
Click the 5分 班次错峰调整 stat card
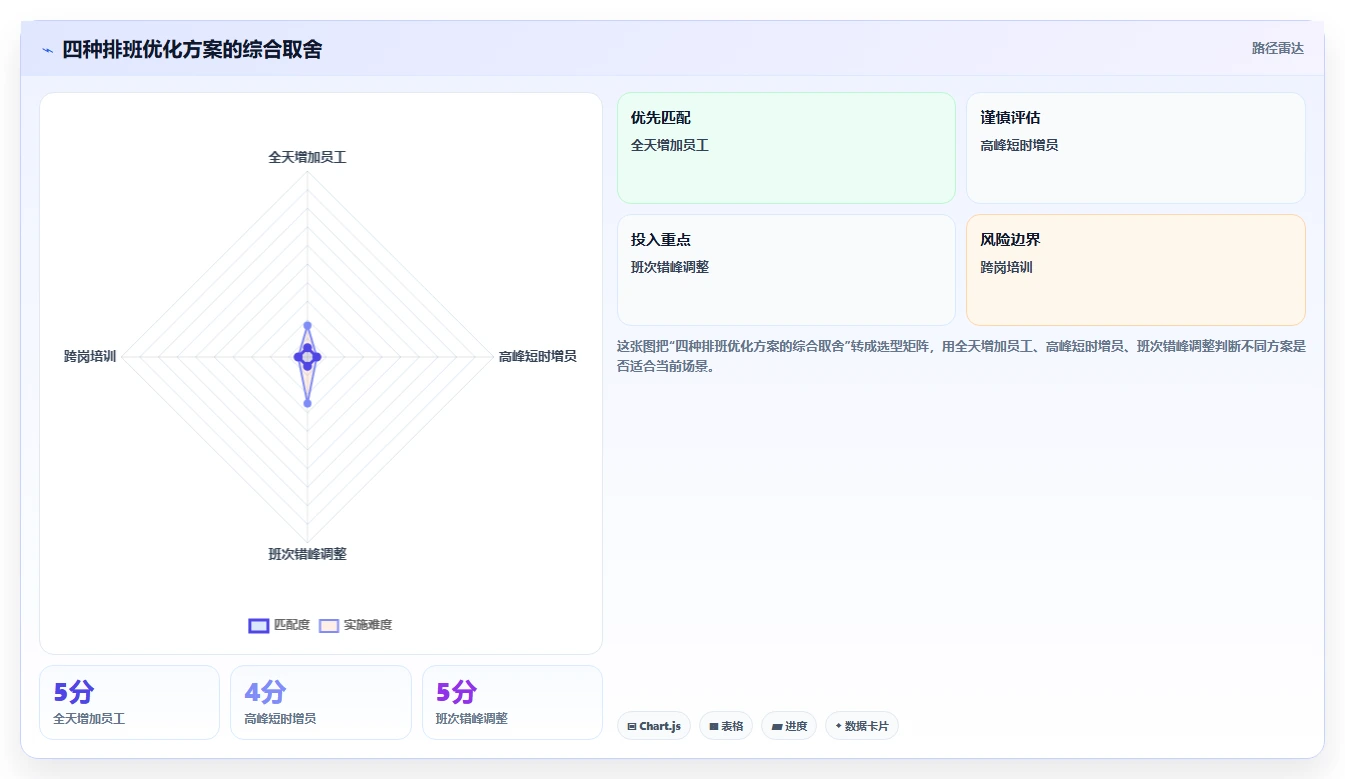point(512,702)
